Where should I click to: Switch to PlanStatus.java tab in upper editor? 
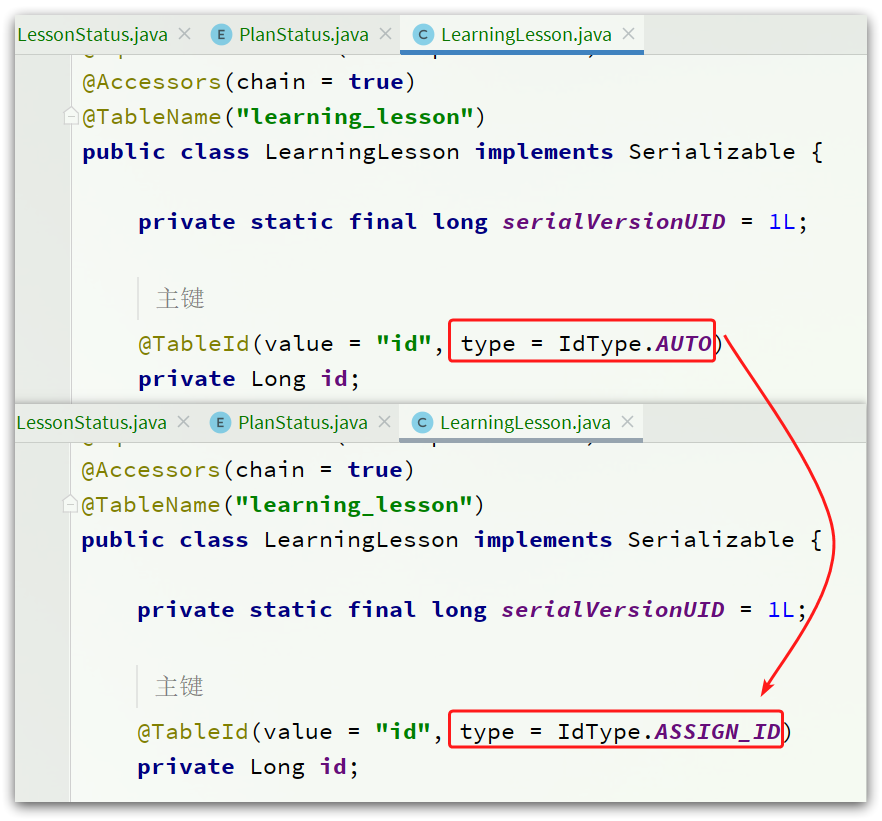tap(304, 35)
